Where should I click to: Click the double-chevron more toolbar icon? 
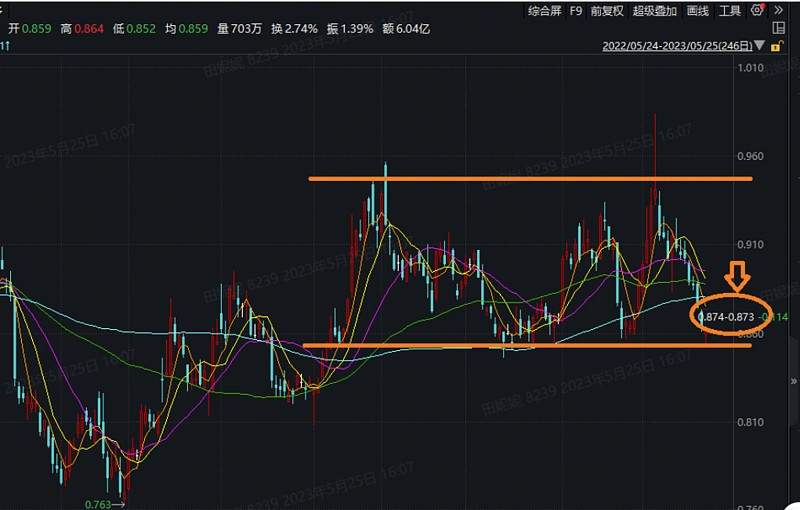[779, 10]
